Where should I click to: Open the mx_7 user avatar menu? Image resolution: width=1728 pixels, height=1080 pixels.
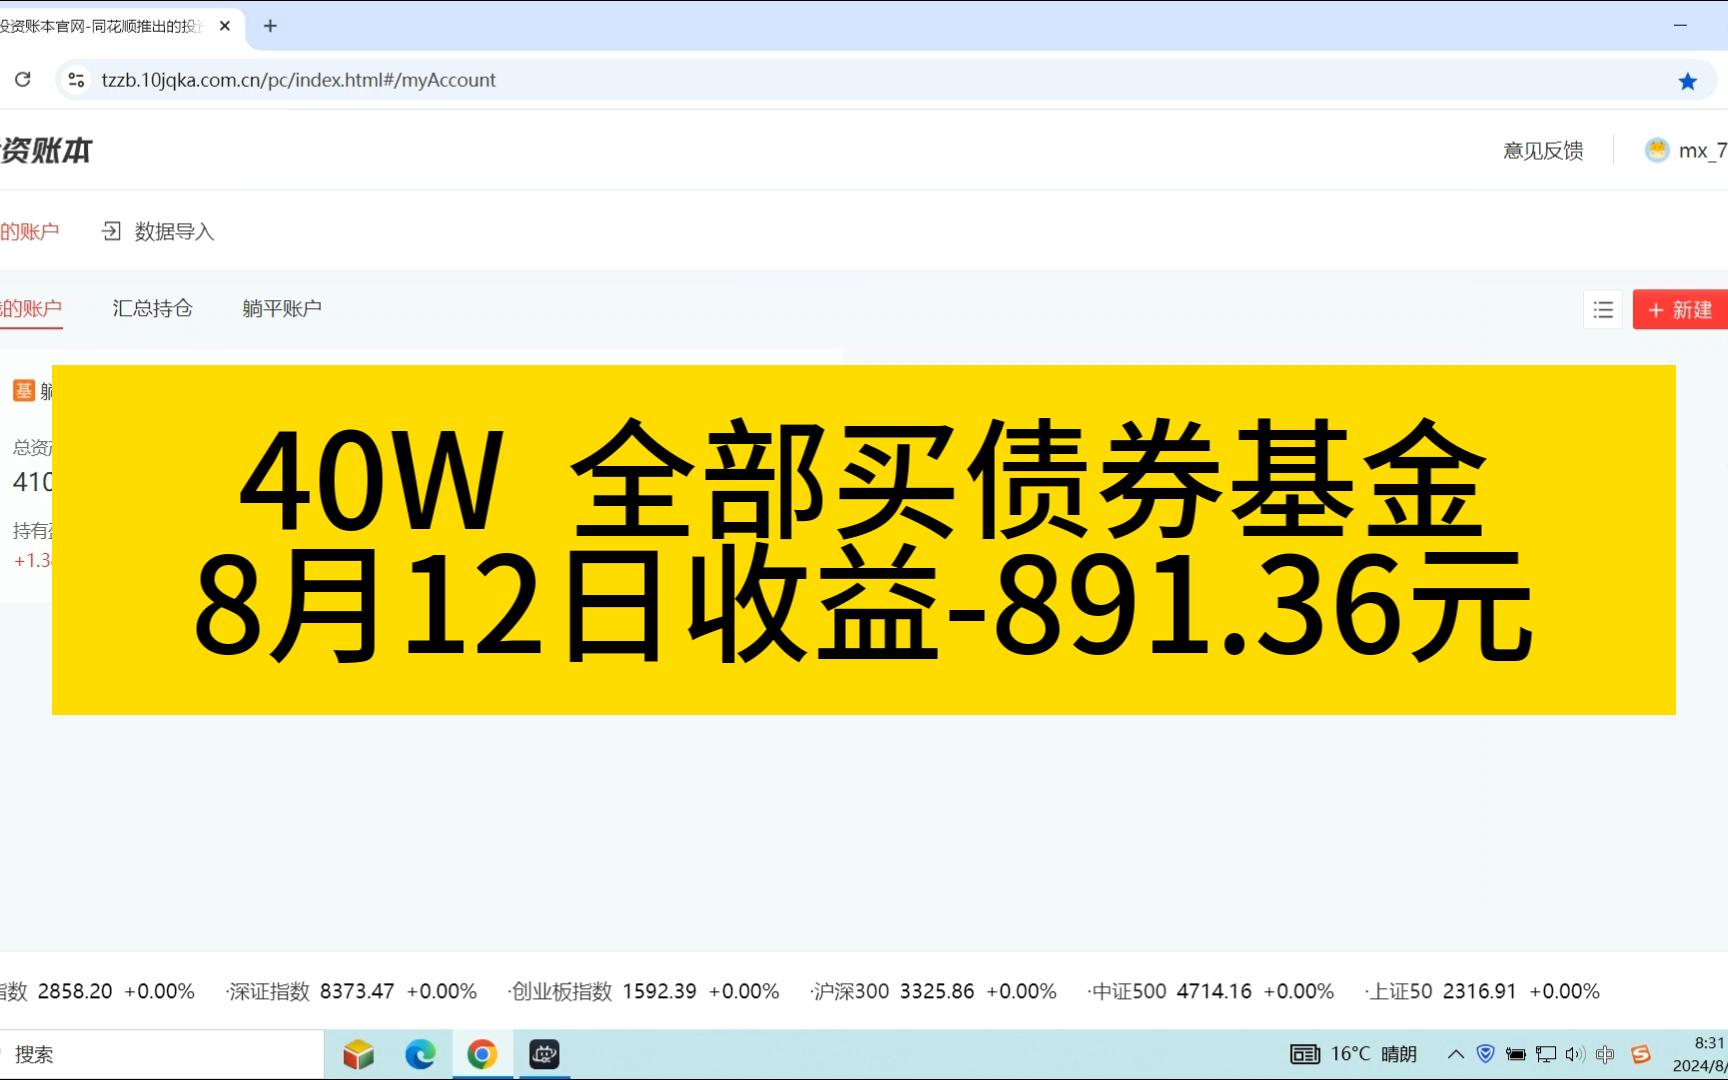click(x=1657, y=150)
